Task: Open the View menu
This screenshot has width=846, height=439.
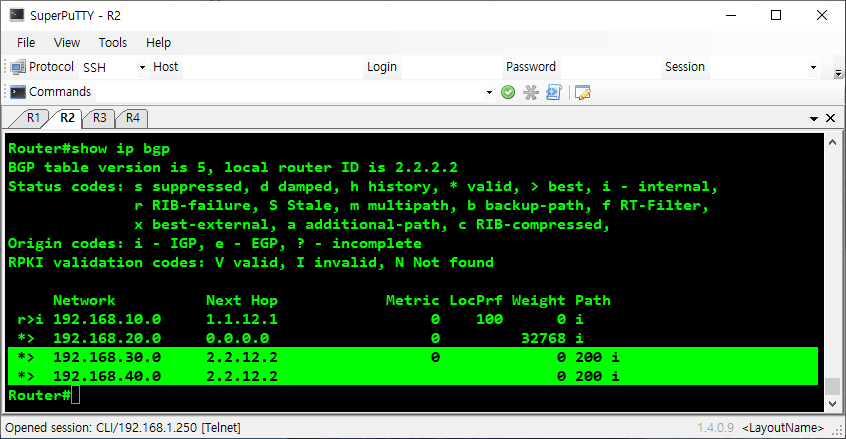Action: (x=67, y=43)
